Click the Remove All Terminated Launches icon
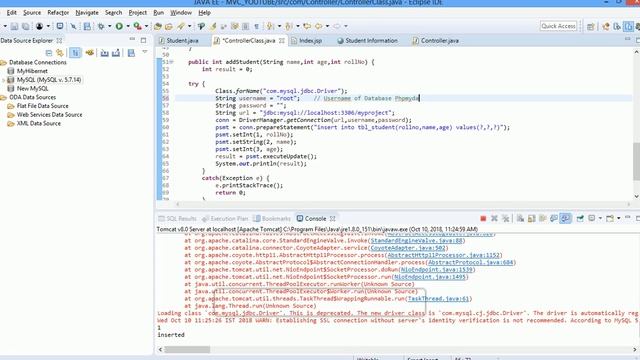640x360 pixels. coord(506,219)
